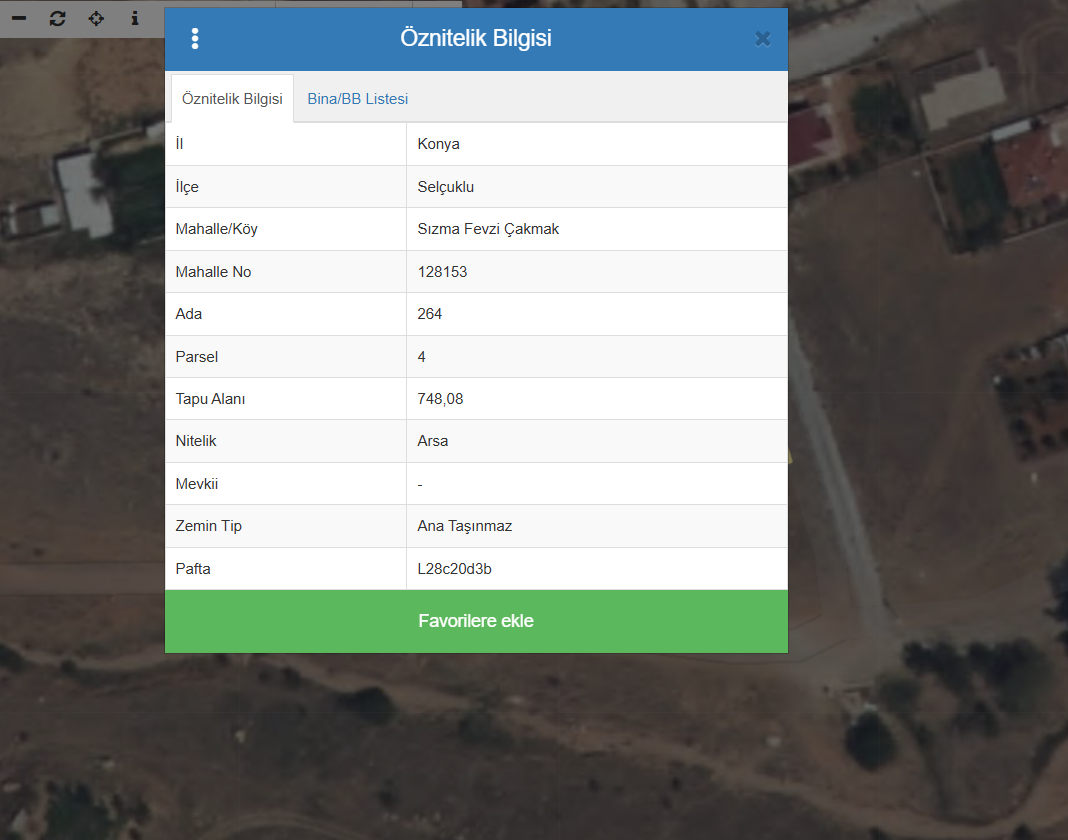Click the zoom-out minus icon in the toolbar
Viewport: 1068px width, 840px height.
click(x=19, y=18)
